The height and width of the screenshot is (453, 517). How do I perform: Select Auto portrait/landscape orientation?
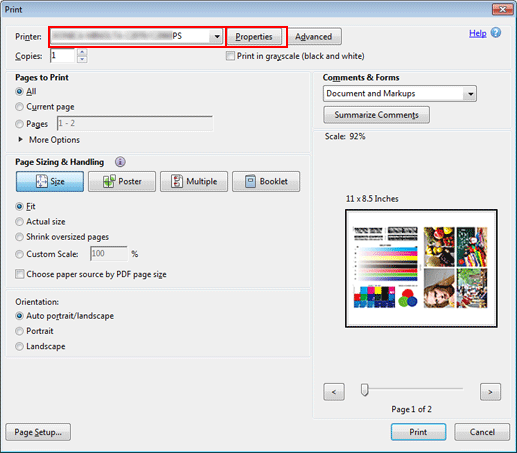pyautogui.click(x=19, y=316)
